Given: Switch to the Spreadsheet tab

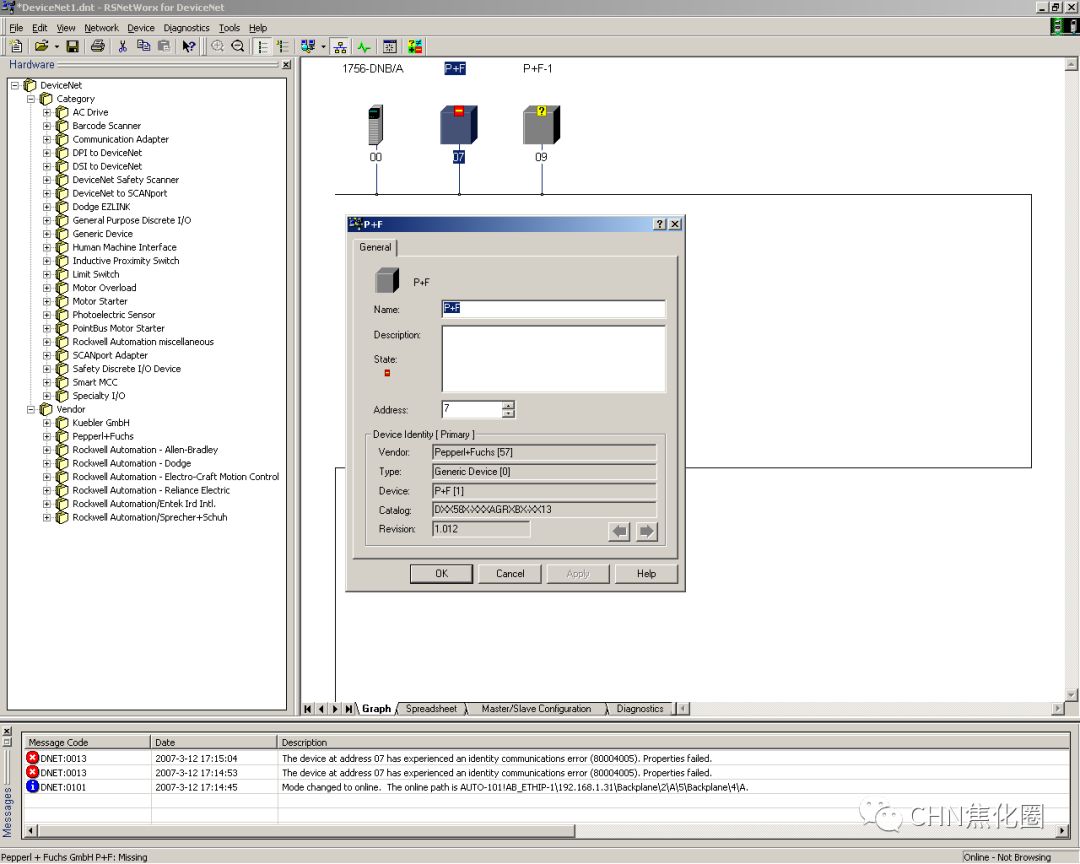Looking at the screenshot, I should pyautogui.click(x=431, y=708).
